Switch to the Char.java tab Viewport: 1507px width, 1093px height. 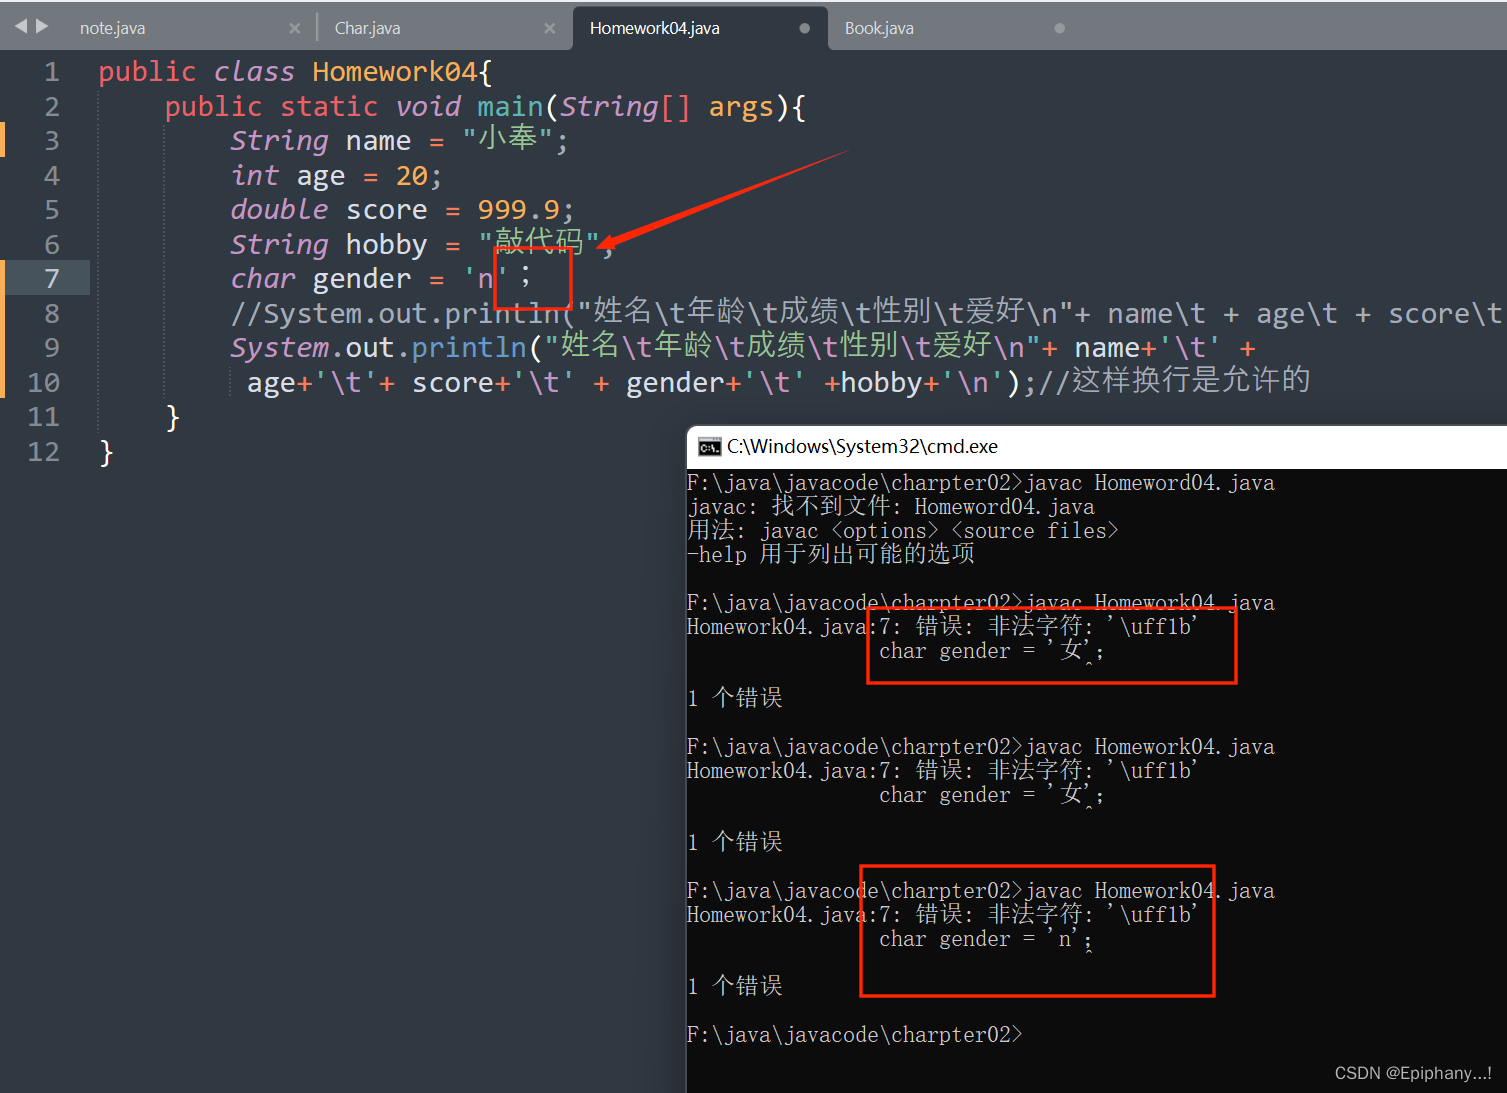(x=367, y=28)
